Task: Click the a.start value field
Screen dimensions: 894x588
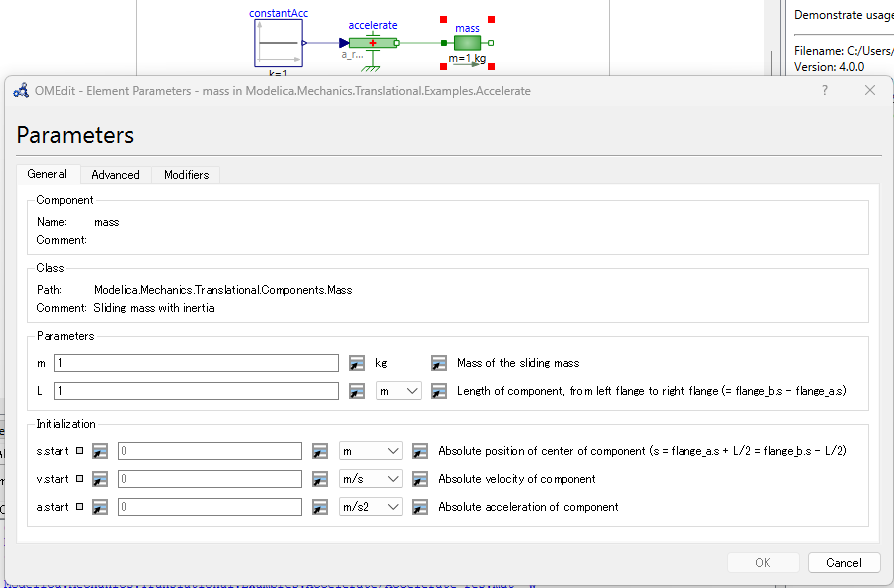Action: click(210, 506)
